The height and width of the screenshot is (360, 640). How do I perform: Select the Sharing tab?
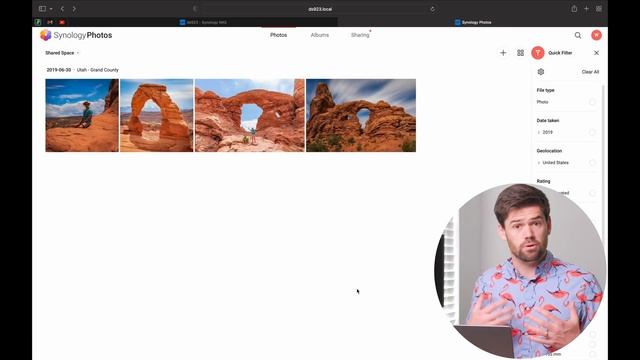coord(360,35)
